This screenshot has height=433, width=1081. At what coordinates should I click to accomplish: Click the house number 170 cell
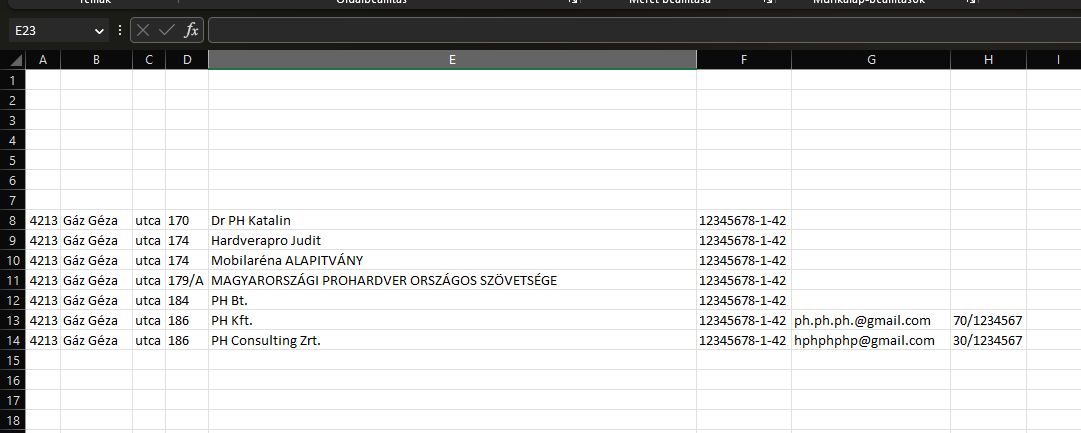coord(188,221)
